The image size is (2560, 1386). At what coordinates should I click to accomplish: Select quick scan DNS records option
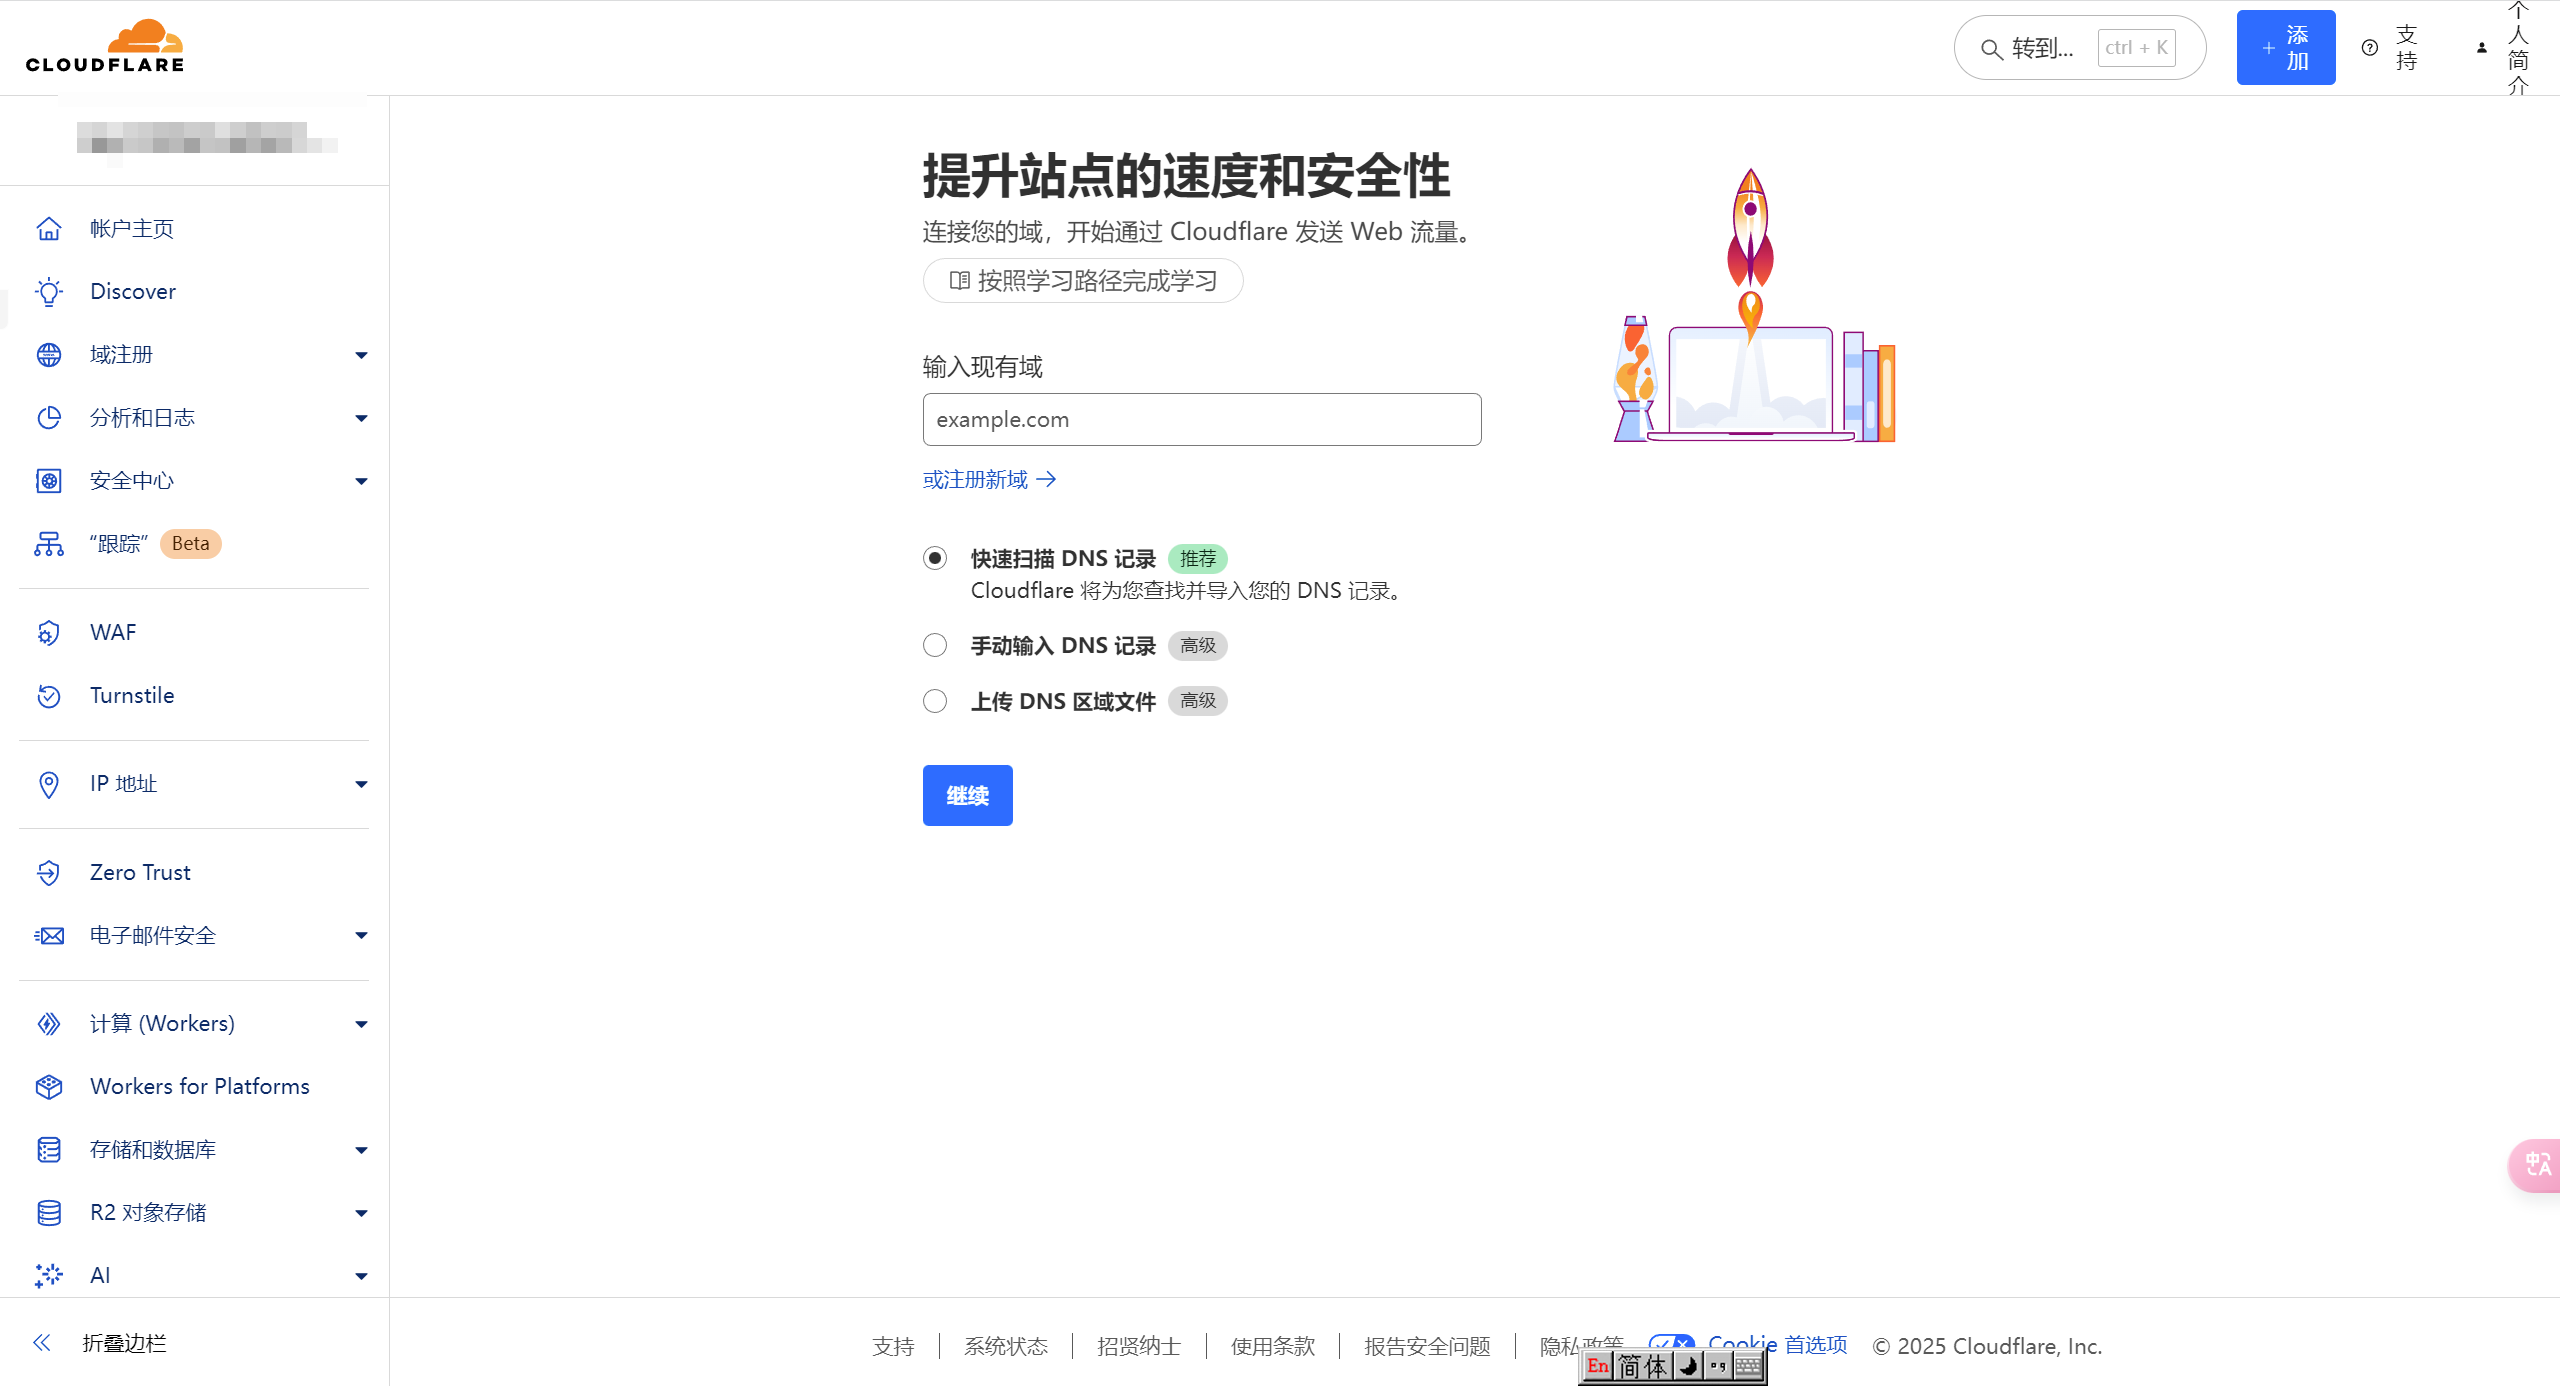click(x=935, y=558)
